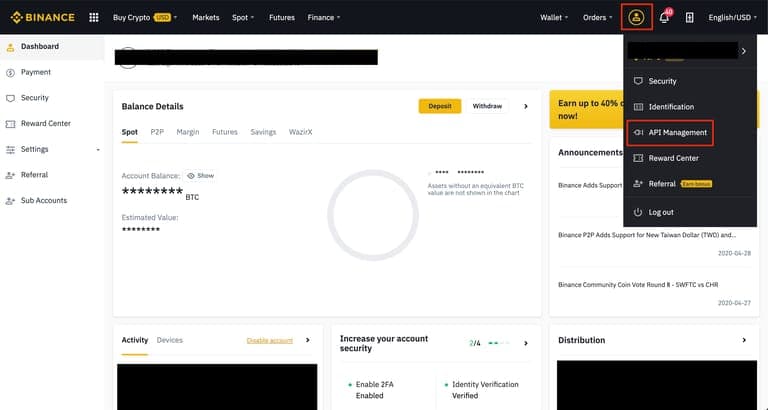Screen dimensions: 768x410
Task: Show the hidden account balance
Action: point(200,175)
